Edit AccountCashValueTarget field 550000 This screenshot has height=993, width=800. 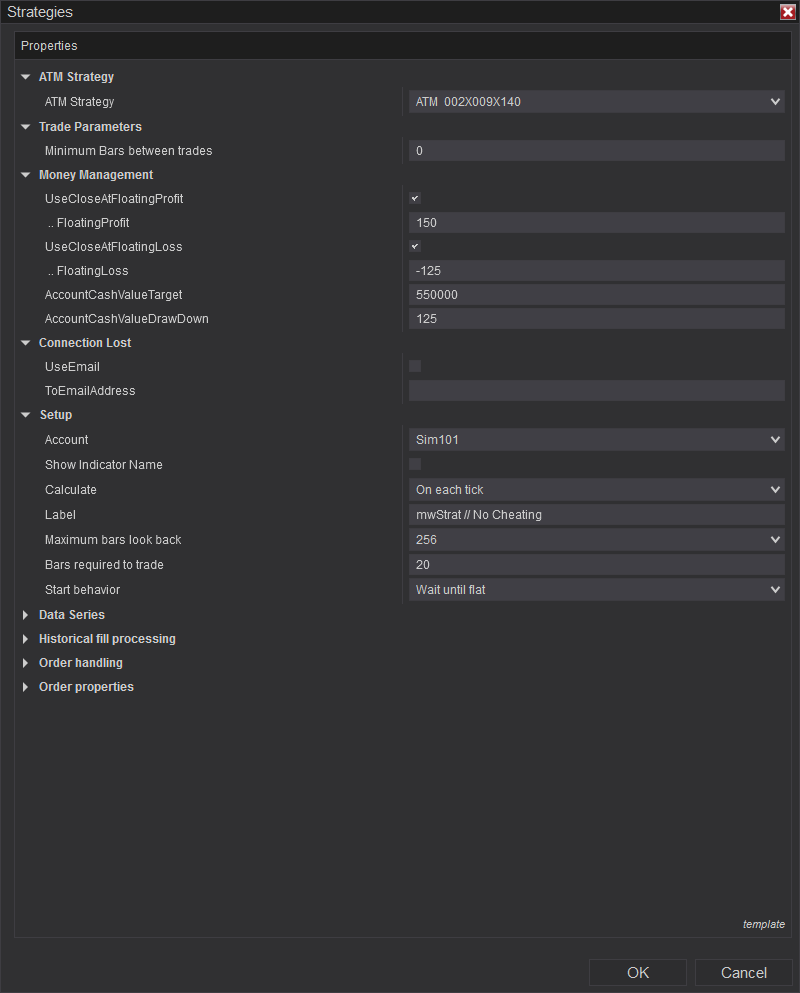click(x=597, y=295)
